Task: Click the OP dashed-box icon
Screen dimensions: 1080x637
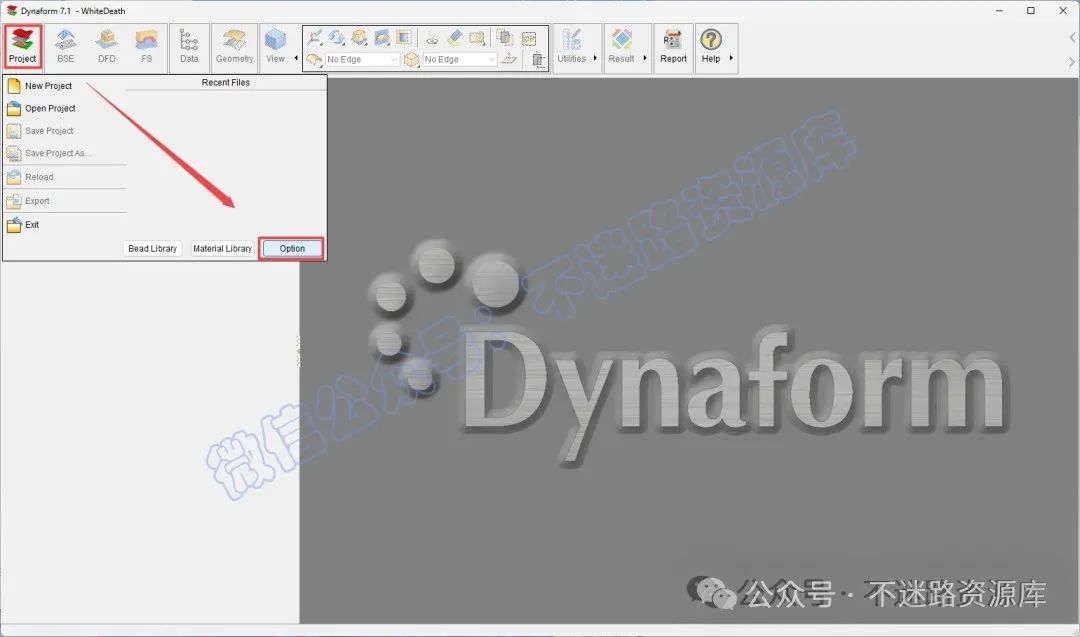Action: click(x=529, y=39)
